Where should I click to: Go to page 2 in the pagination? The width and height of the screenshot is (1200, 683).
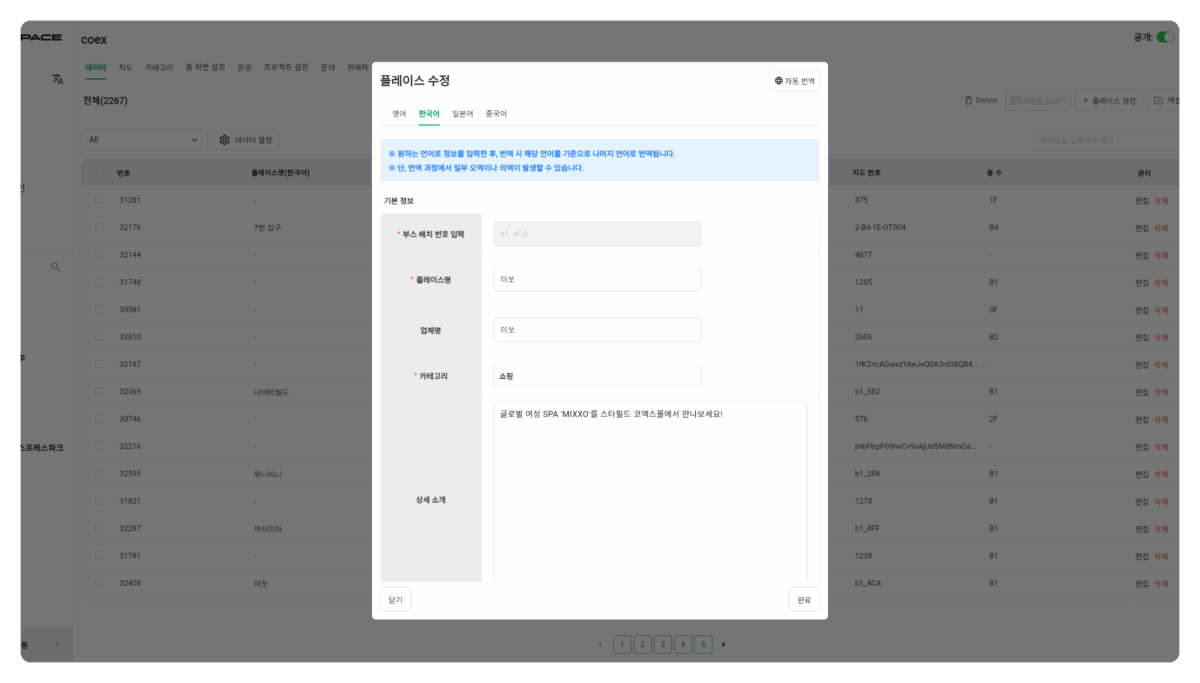pos(642,644)
